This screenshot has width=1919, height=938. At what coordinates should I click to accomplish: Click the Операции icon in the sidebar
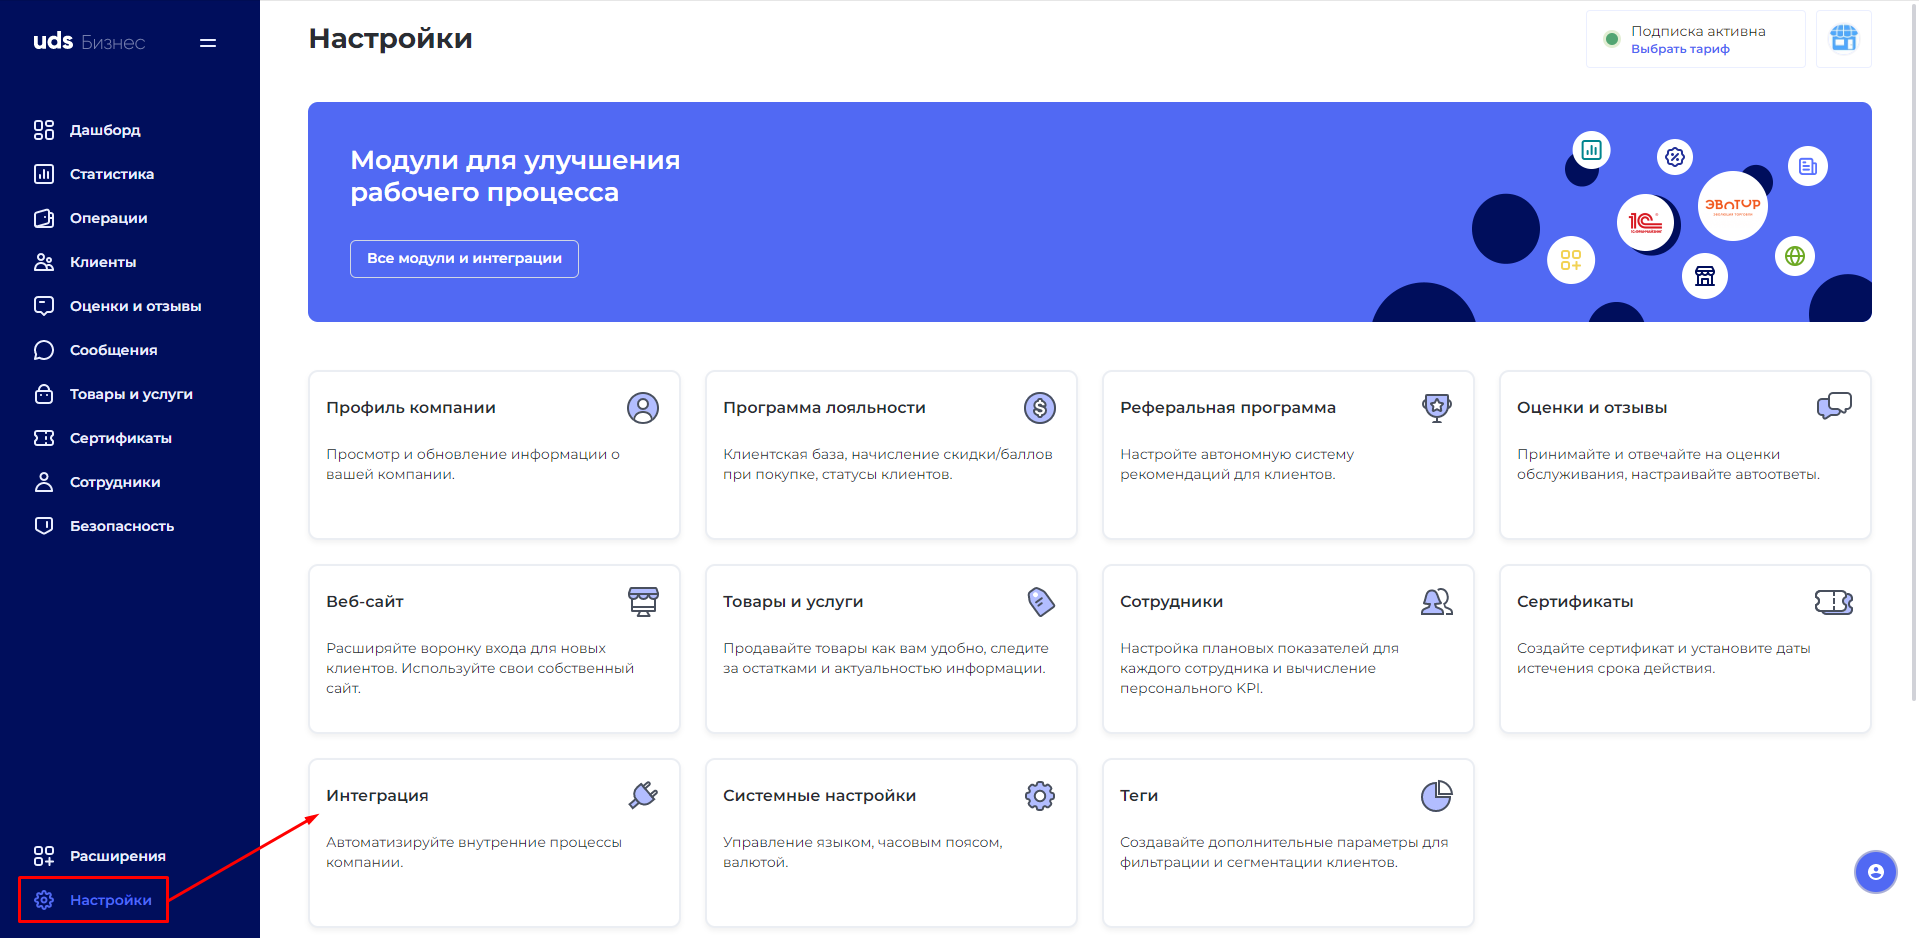point(44,218)
